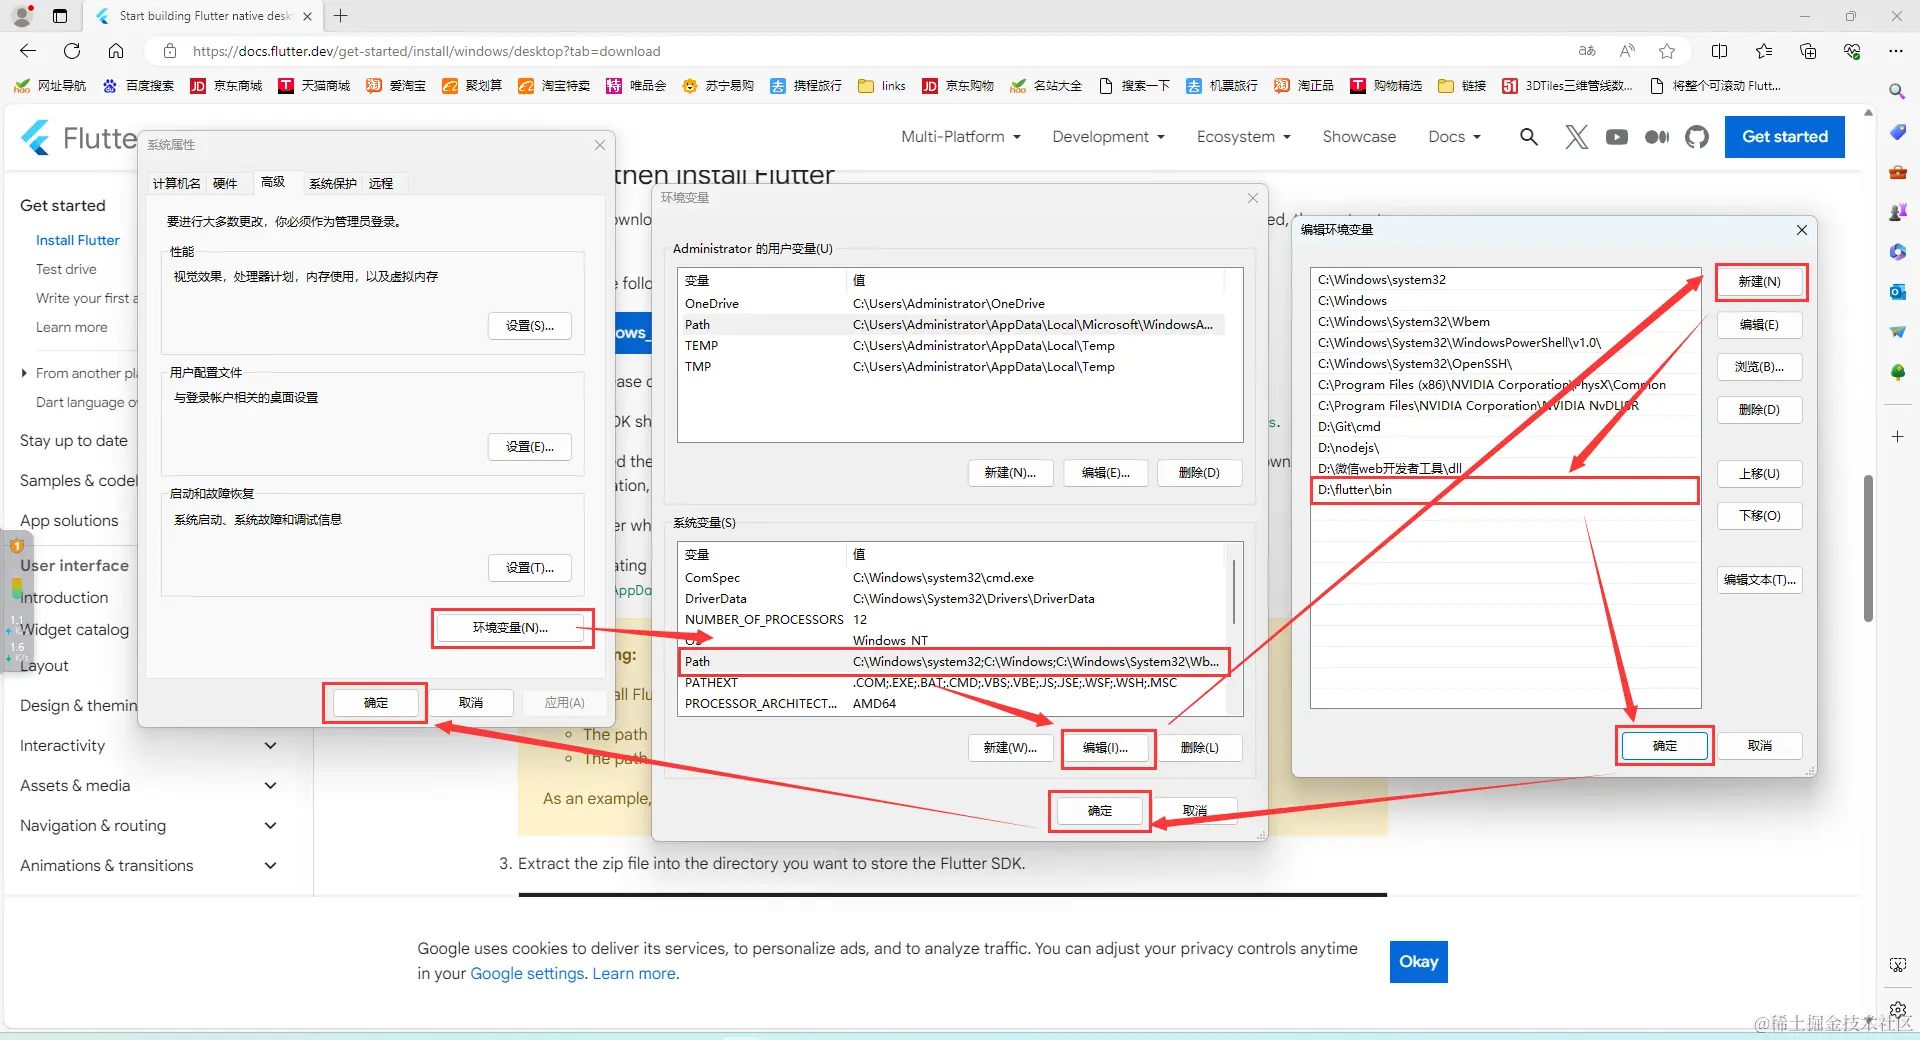Click 新建(W)... under system variables
This screenshot has height=1040, width=1920.
click(x=1010, y=748)
